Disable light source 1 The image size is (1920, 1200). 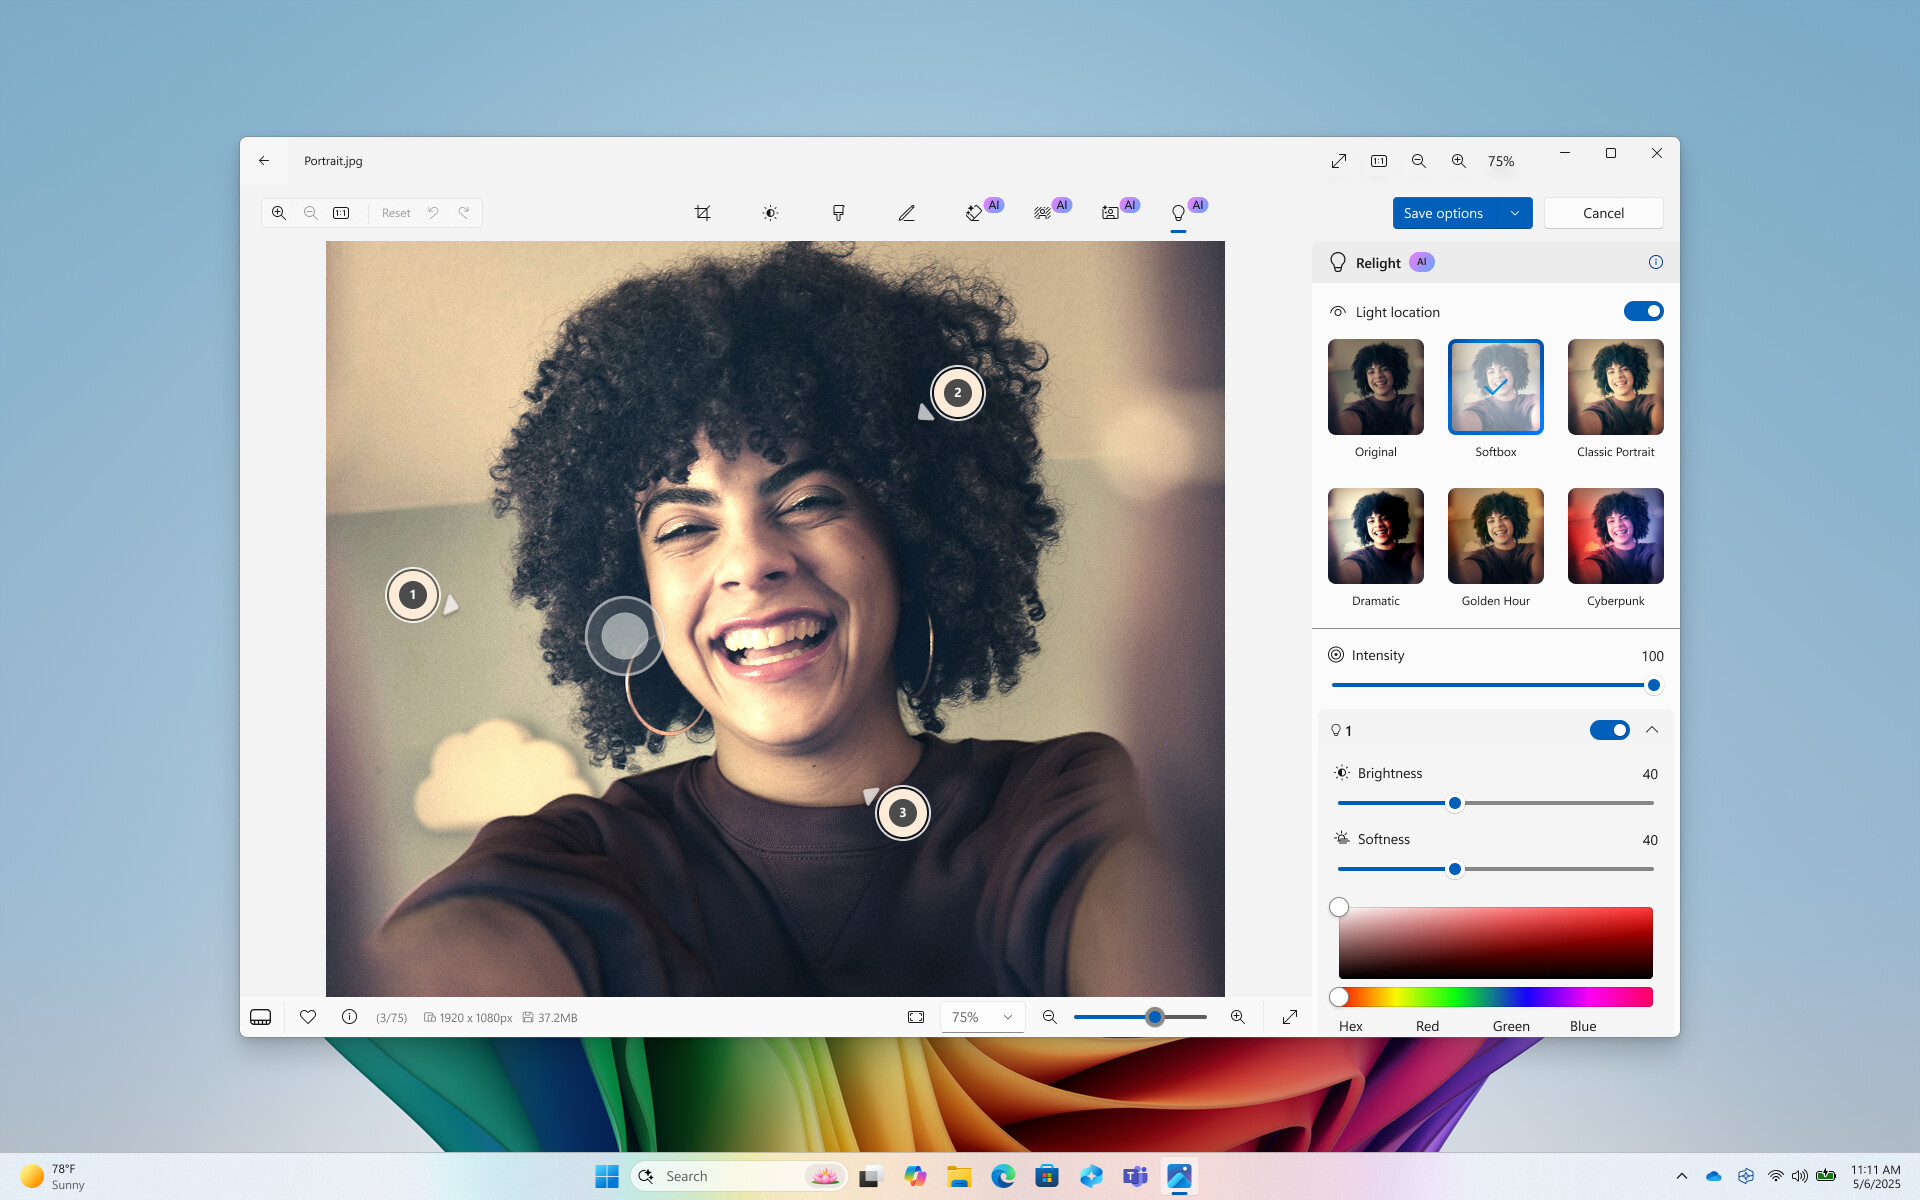coord(1609,730)
